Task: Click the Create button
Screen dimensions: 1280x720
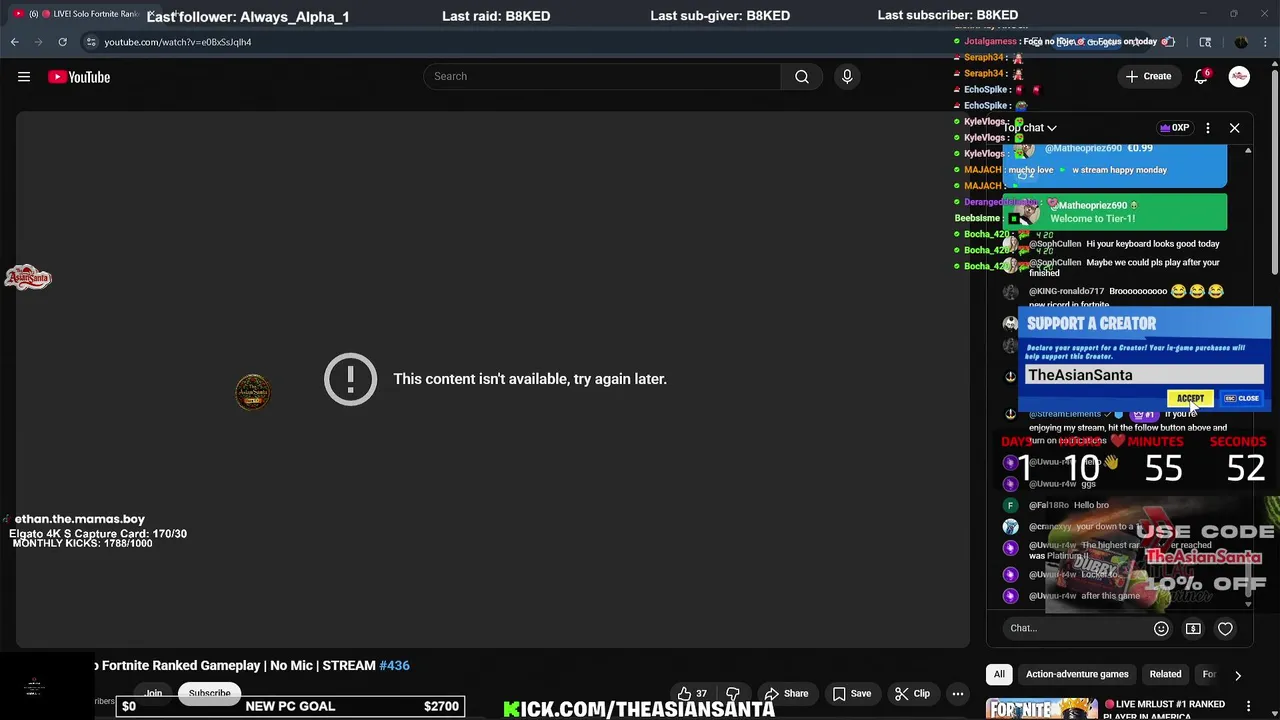Action: point(1148,77)
